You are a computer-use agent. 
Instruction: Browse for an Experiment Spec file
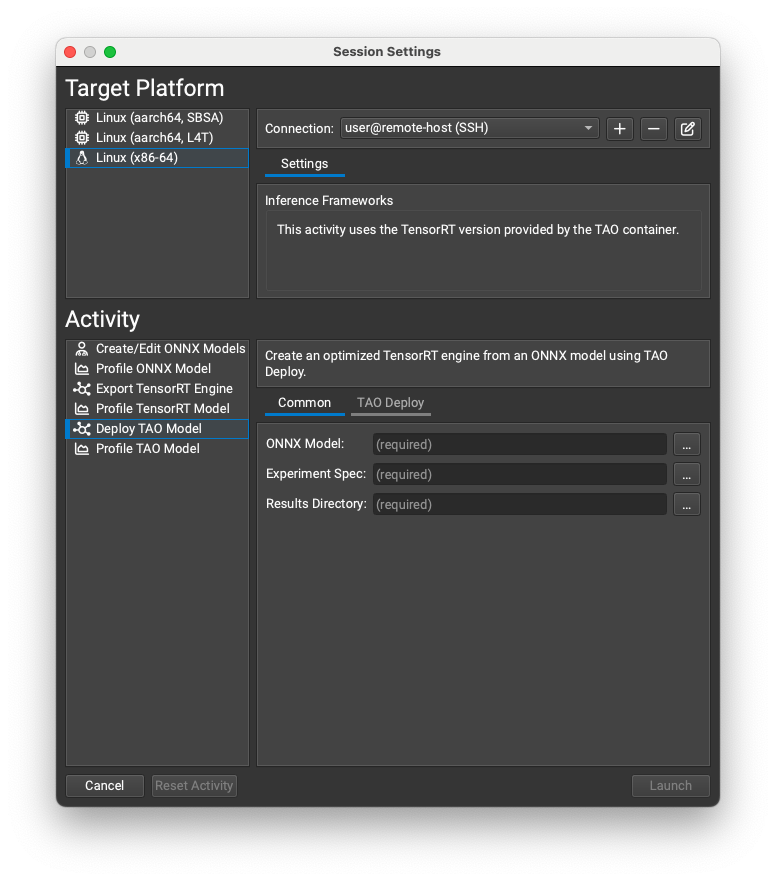tap(687, 474)
